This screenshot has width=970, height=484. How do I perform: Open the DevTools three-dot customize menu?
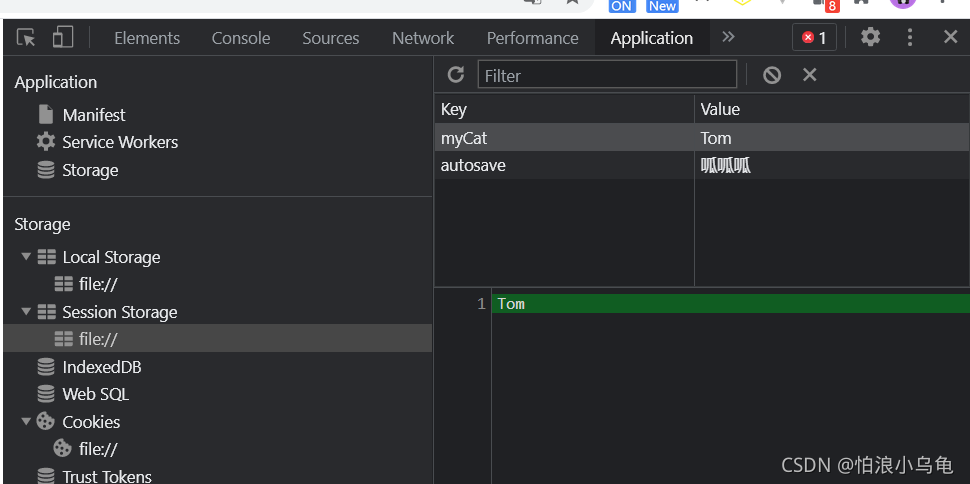909,37
